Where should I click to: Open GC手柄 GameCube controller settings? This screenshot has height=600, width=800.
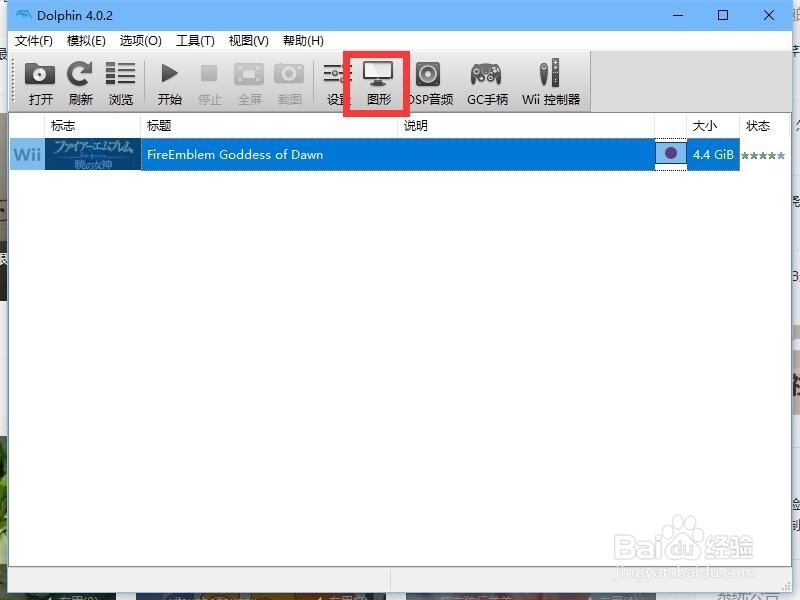tap(486, 74)
